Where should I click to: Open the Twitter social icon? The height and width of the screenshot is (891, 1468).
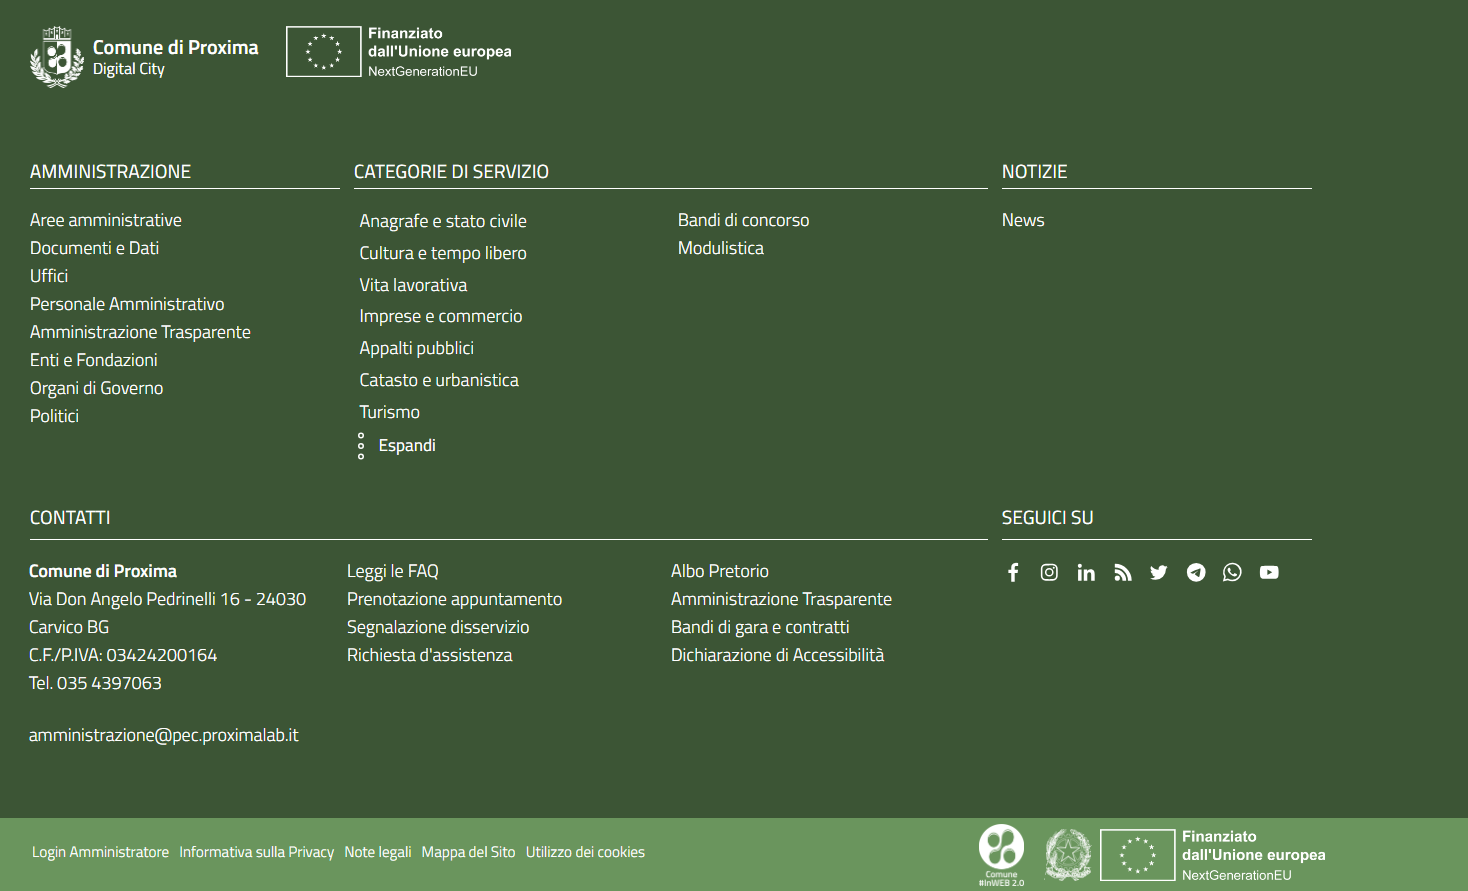pyautogui.click(x=1159, y=572)
